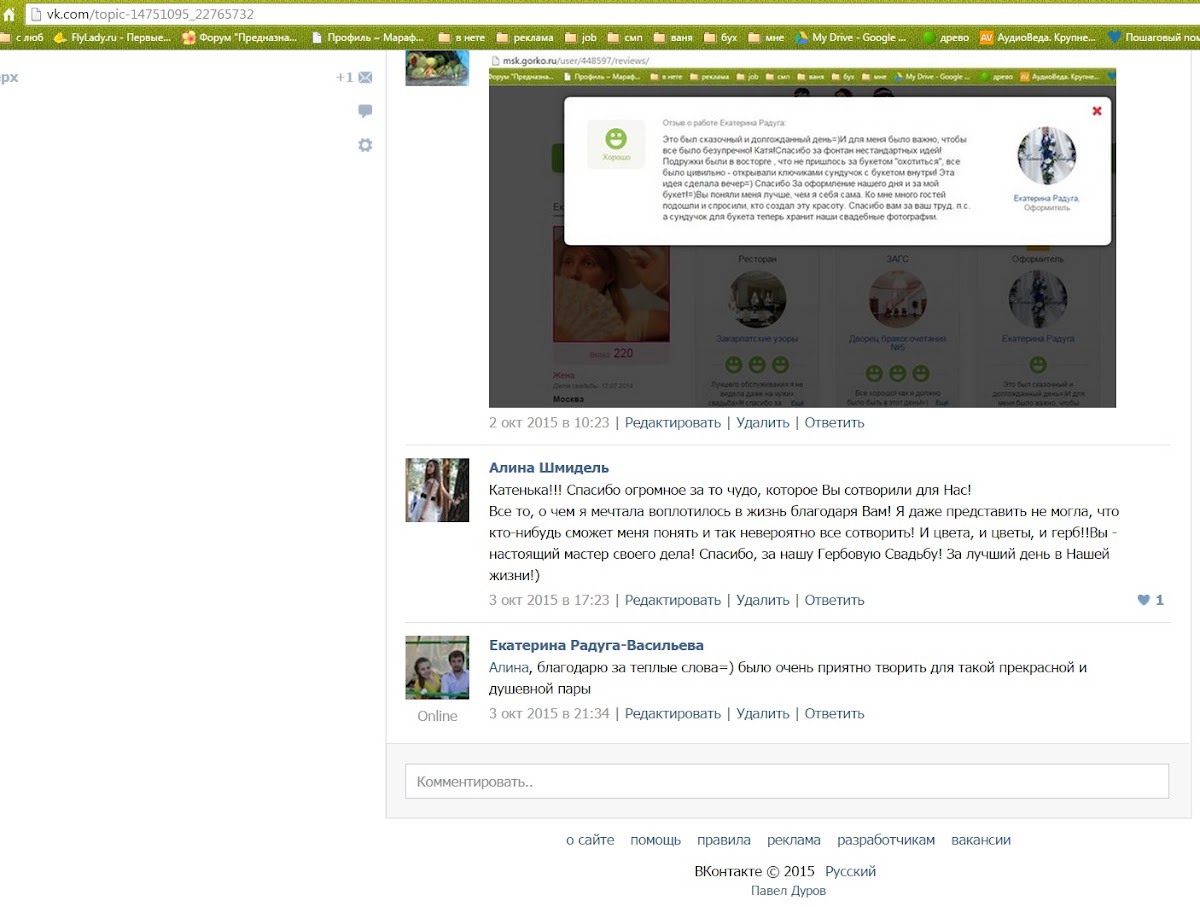The image size is (1200, 907).
Task: Open the Профиль ~ Мараф... bookmark
Action: tap(368, 38)
